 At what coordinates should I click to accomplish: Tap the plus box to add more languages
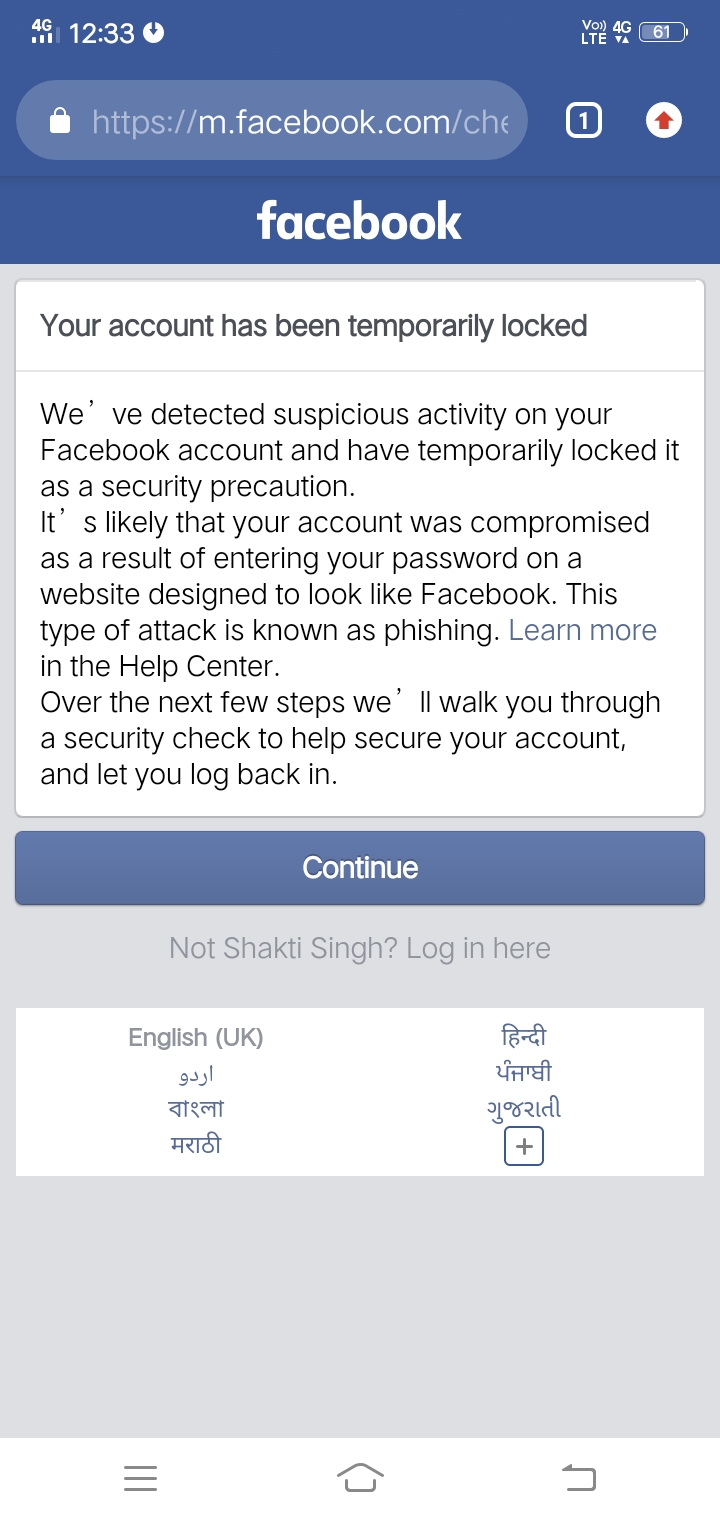[523, 1145]
